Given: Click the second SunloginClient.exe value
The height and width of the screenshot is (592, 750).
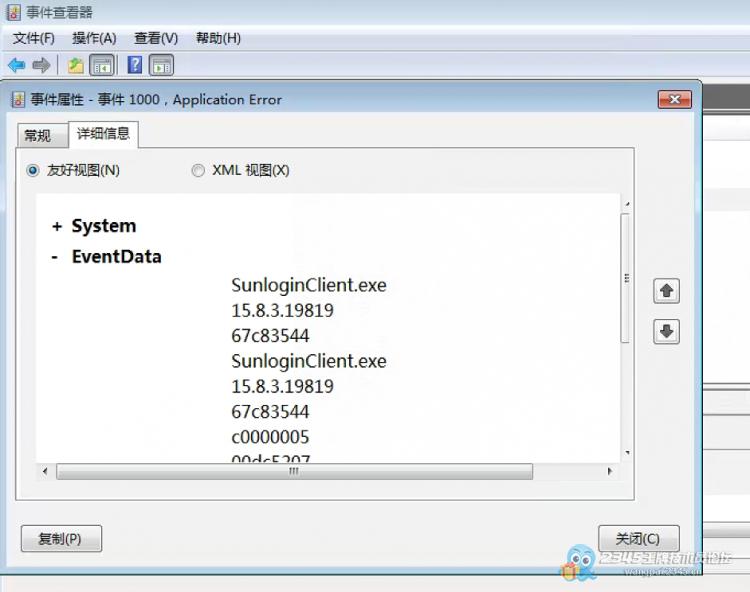Looking at the screenshot, I should pyautogui.click(x=309, y=361).
